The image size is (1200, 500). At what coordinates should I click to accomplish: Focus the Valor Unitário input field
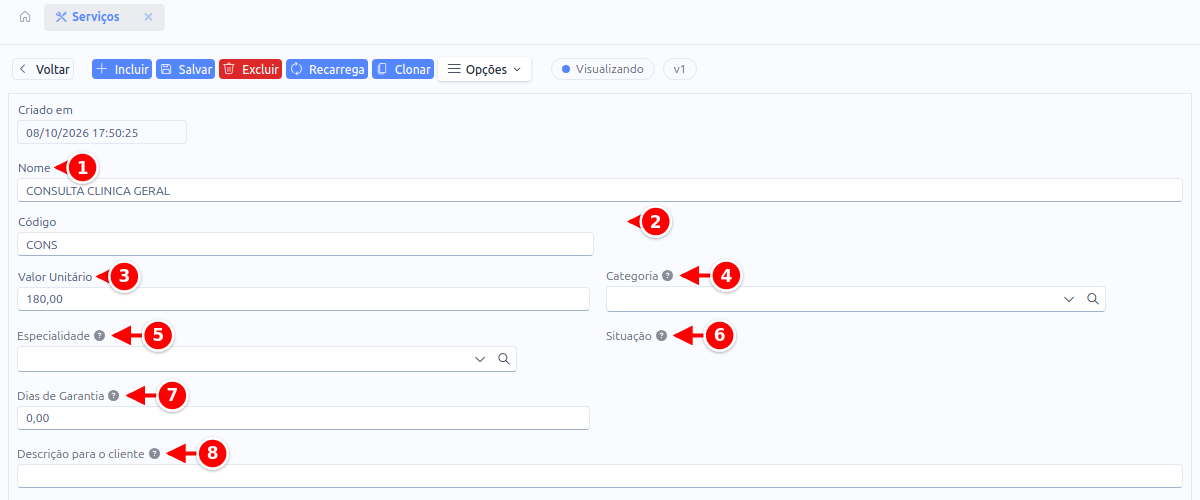[x=303, y=299]
